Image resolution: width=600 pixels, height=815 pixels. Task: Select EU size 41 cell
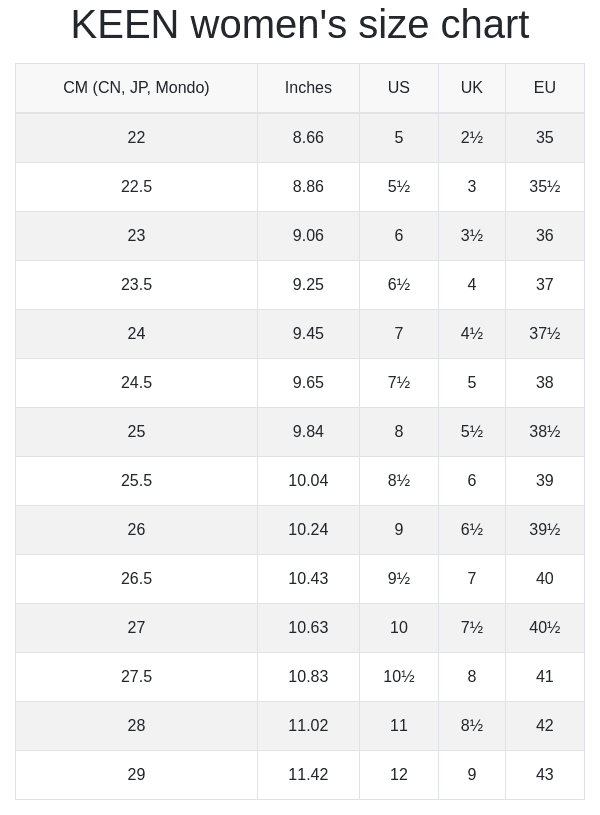[545, 677]
